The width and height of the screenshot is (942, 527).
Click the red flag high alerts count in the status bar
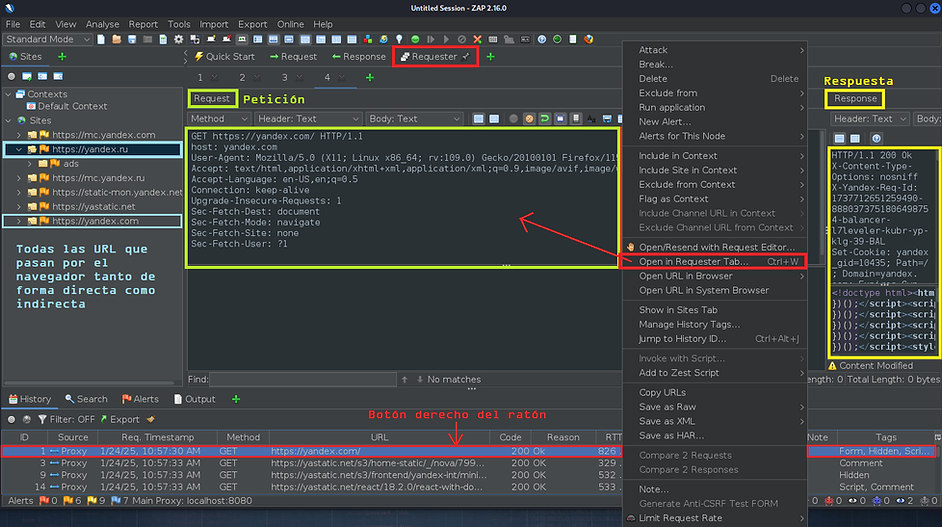[48, 501]
